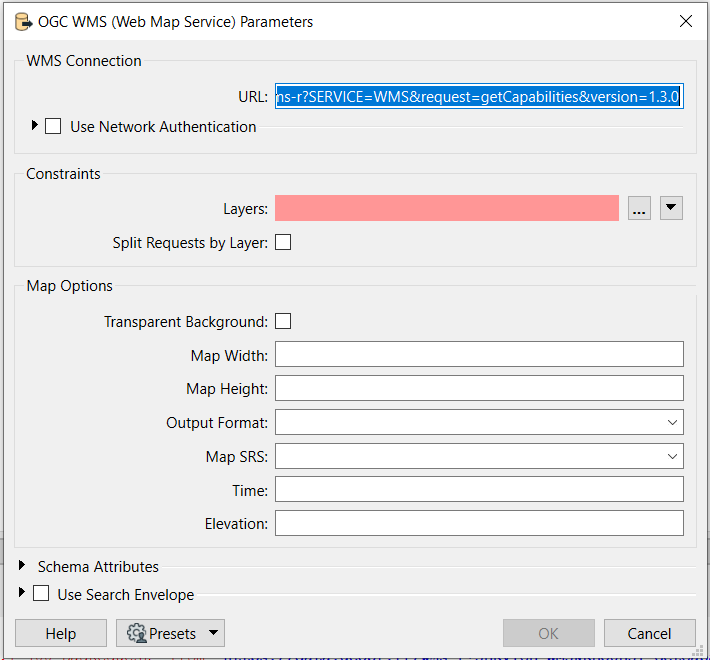Check the Transparent Background option
Viewport: 710px width, 660px height.
coord(283,321)
